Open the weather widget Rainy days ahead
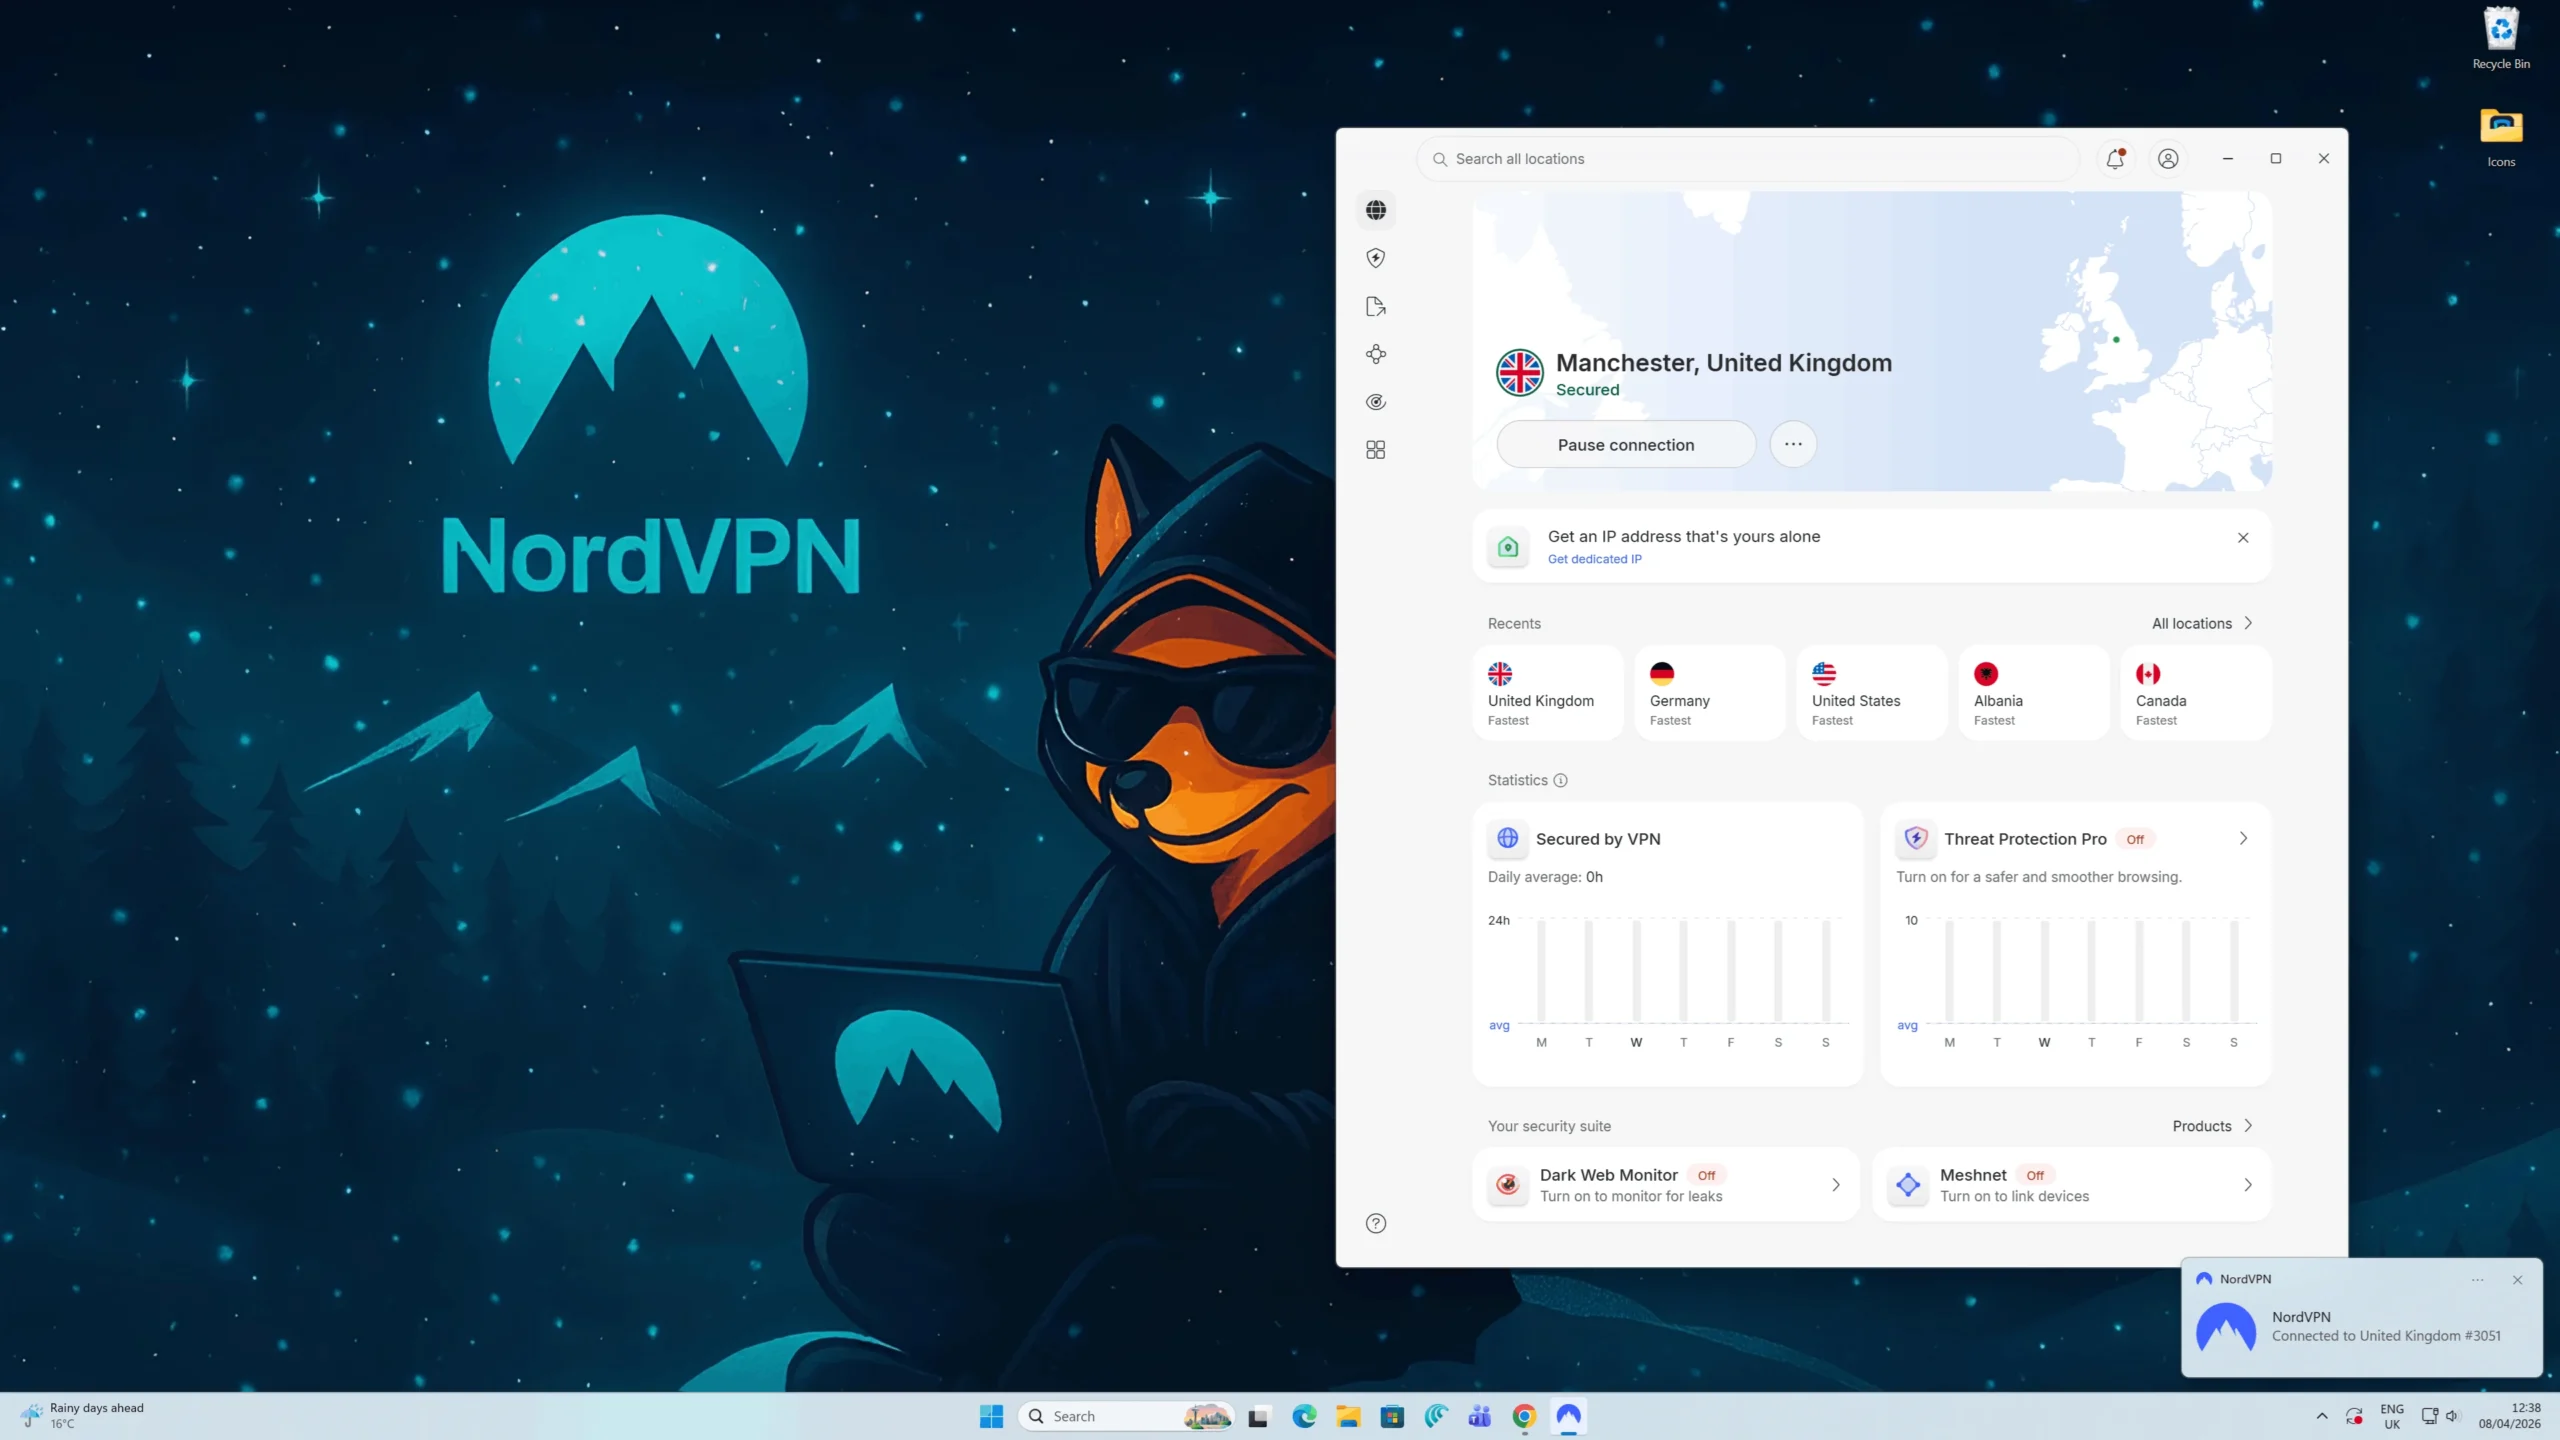 coord(82,1415)
